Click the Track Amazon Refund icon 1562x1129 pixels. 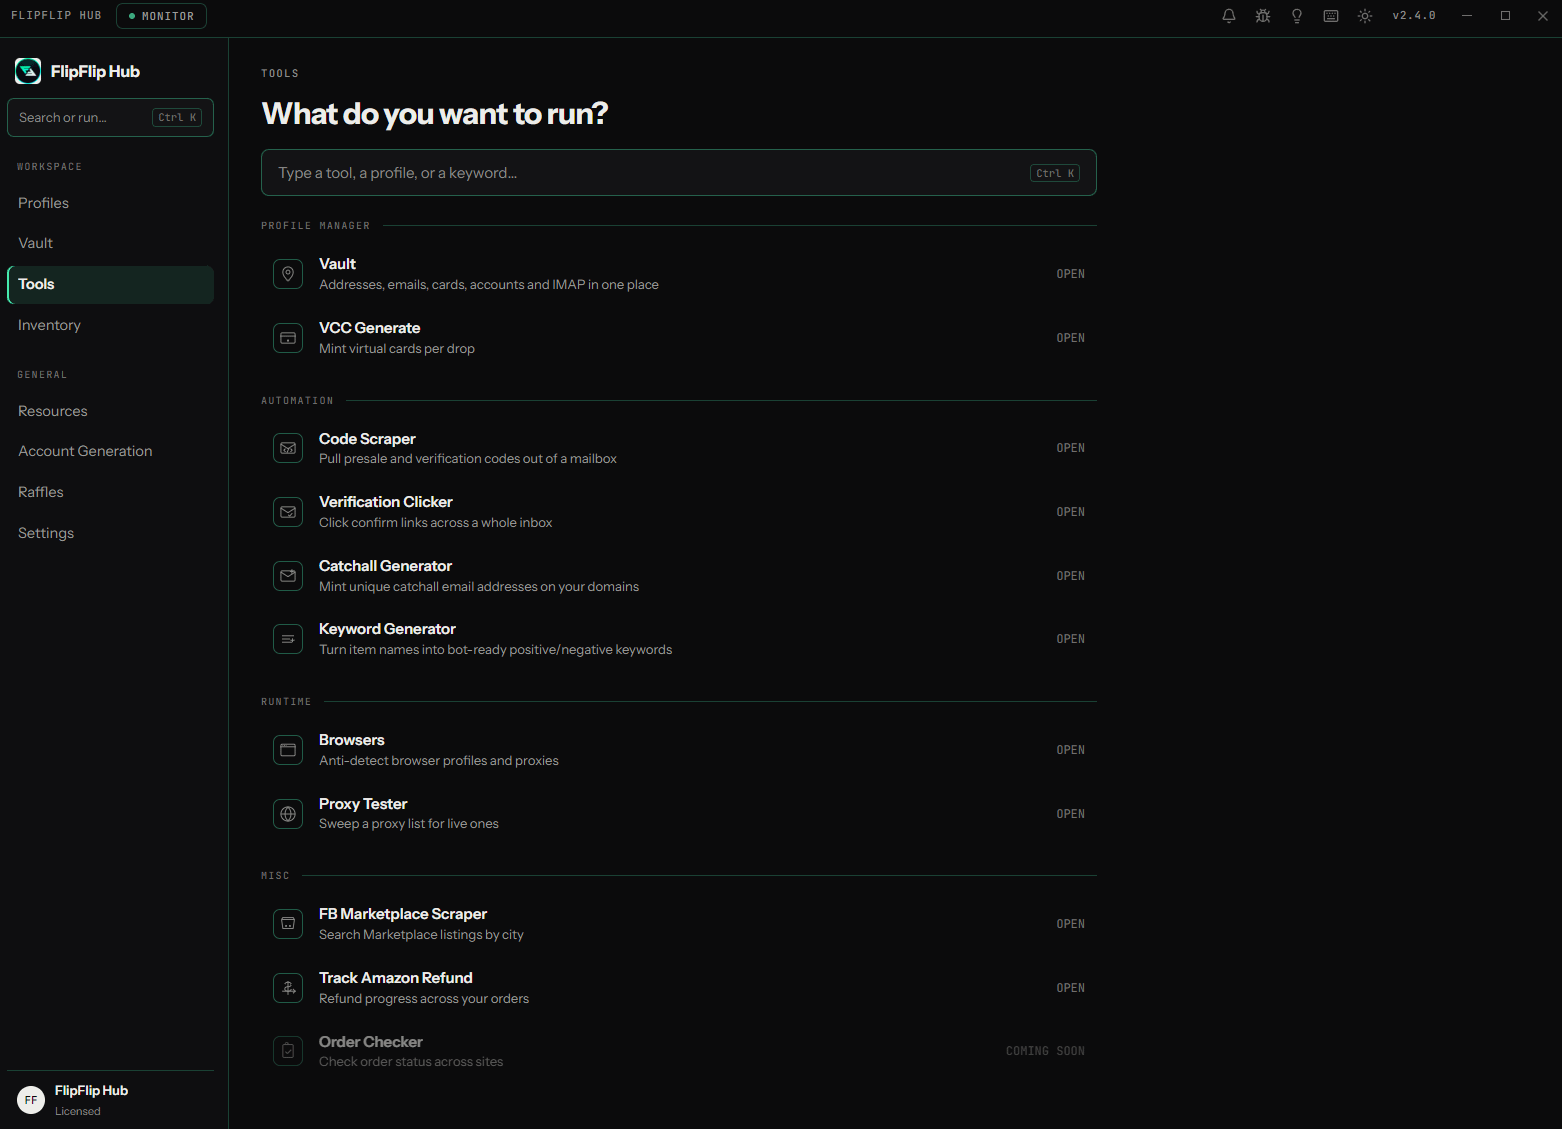pos(288,988)
